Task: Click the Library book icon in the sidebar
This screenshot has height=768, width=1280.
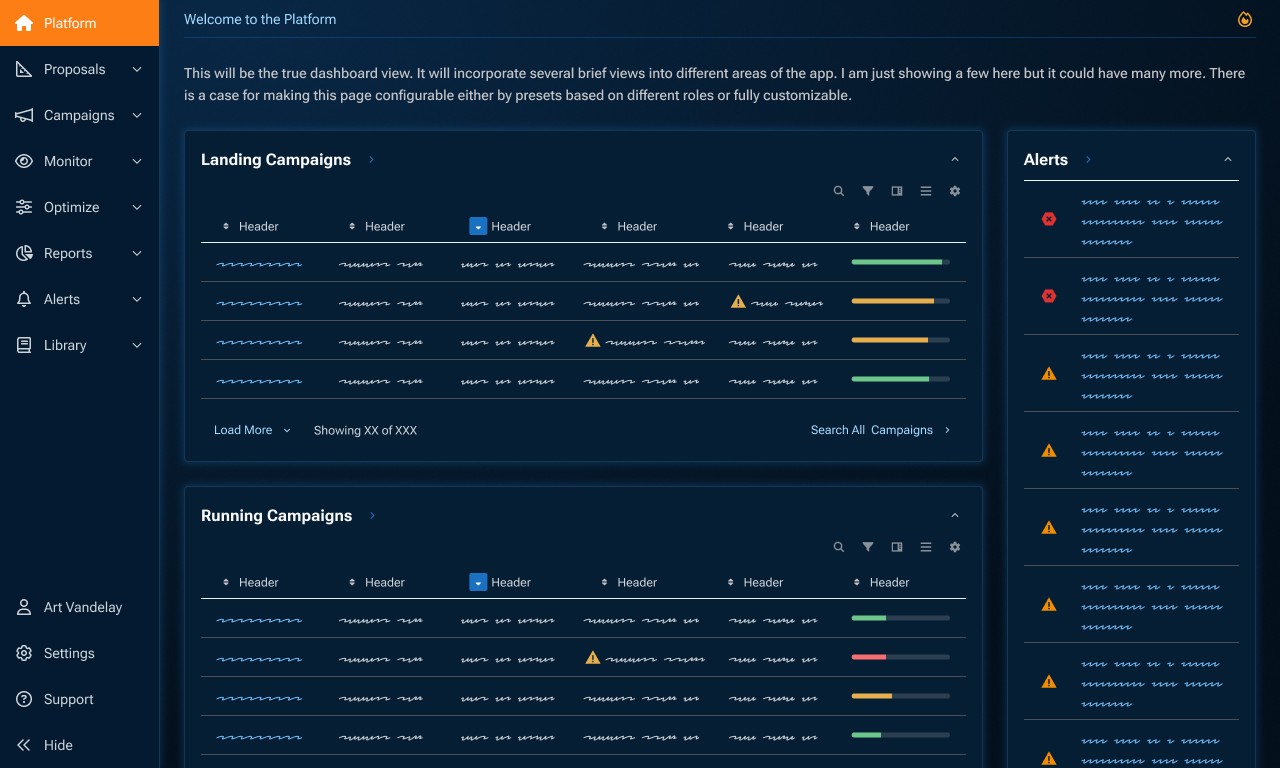Action: 24,345
